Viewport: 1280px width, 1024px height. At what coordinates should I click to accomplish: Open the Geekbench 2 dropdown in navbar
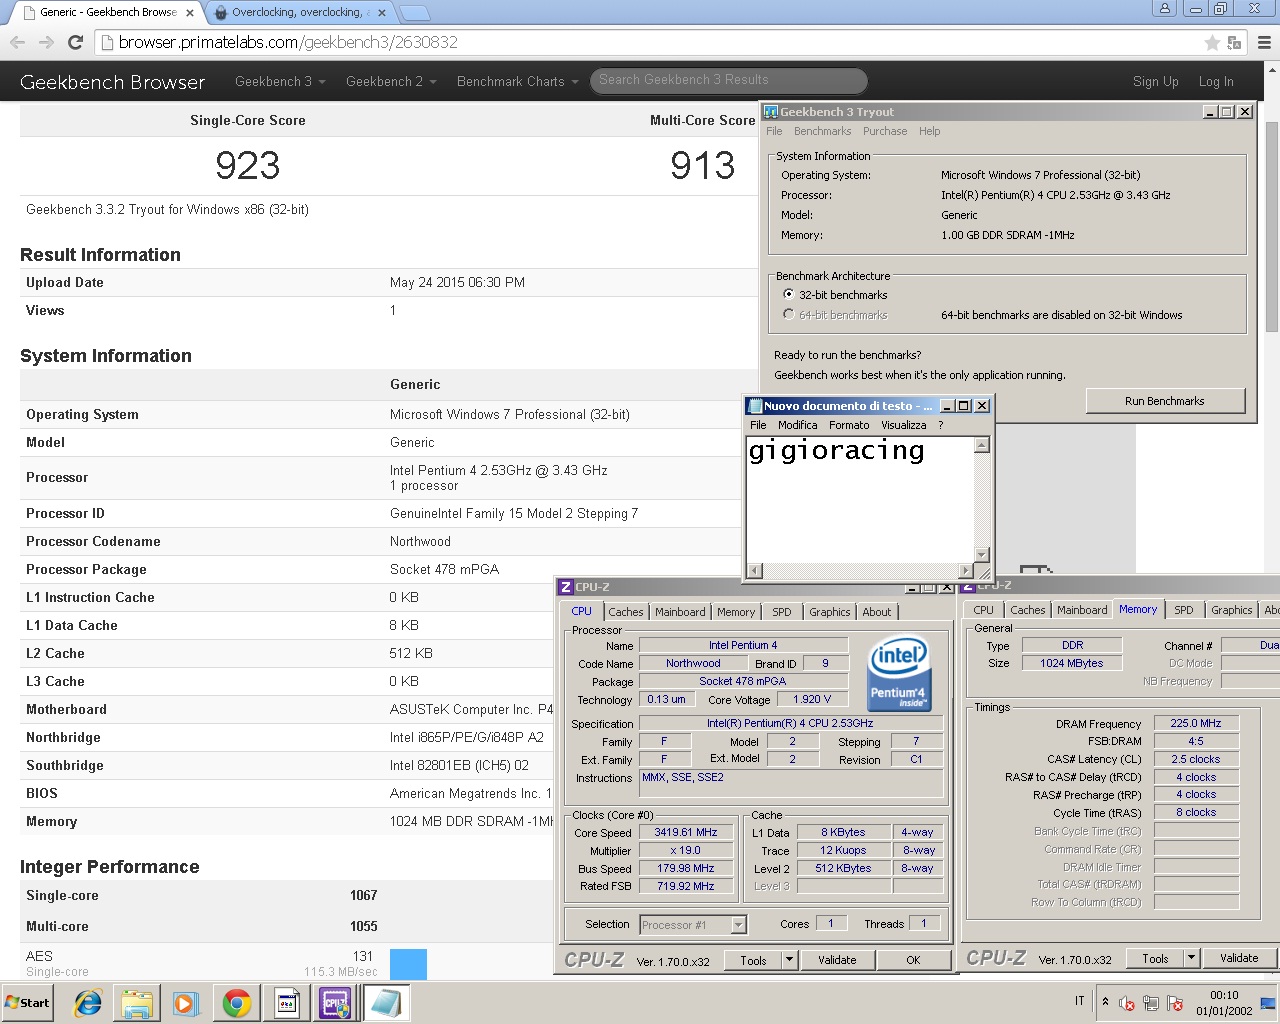pyautogui.click(x=391, y=81)
